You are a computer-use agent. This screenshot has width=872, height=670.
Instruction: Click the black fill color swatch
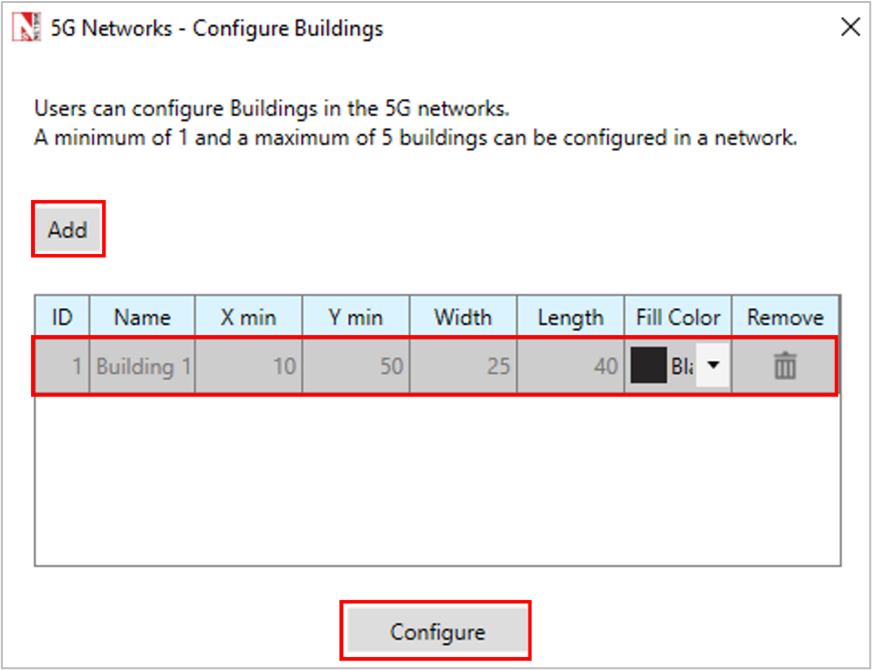(649, 367)
